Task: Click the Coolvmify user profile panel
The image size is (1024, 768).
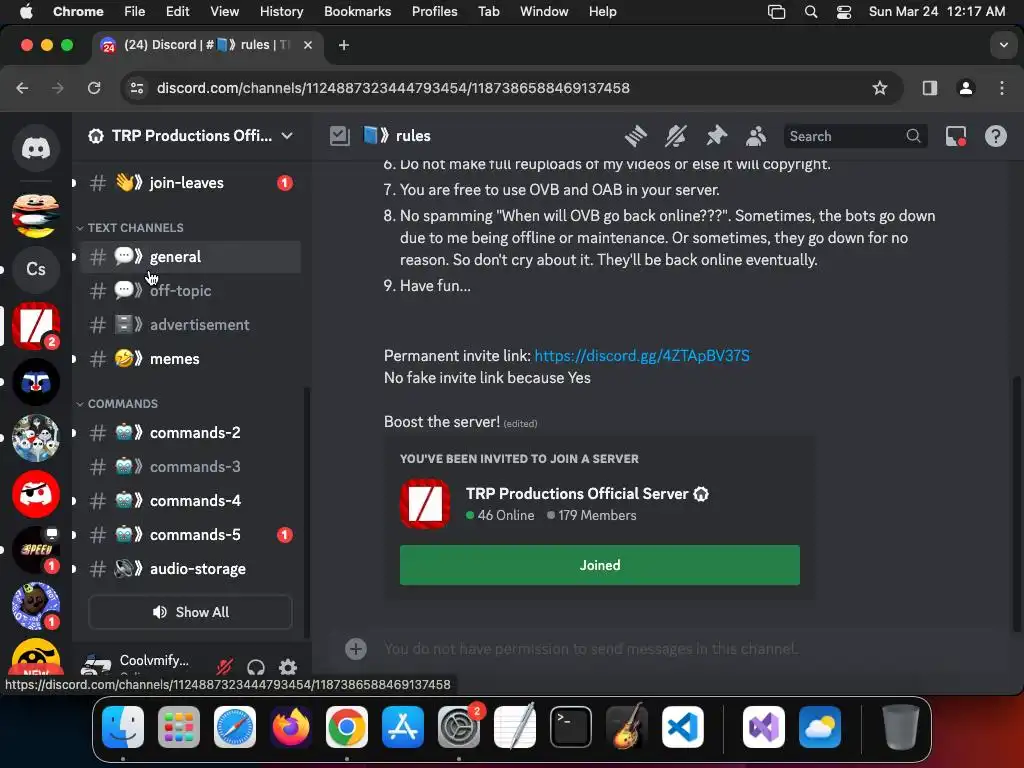Action: tap(142, 665)
